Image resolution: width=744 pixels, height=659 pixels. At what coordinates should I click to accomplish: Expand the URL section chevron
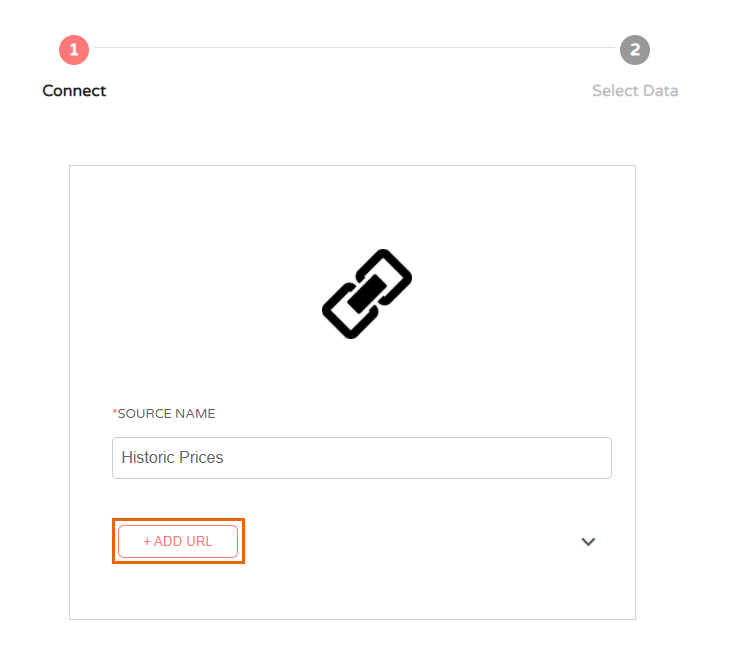[588, 541]
